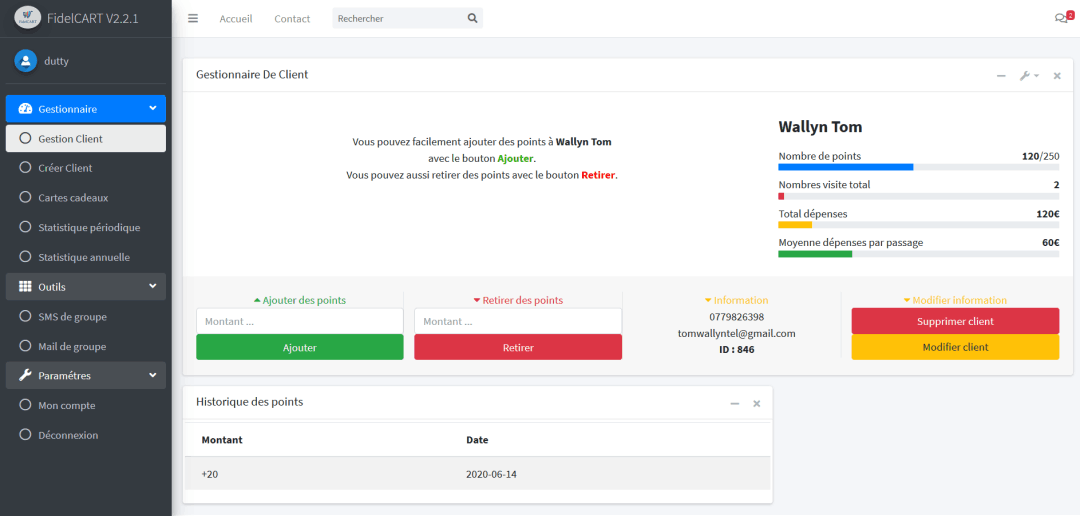Collapse the Historique des points panel
The image size is (1080, 516).
point(735,403)
